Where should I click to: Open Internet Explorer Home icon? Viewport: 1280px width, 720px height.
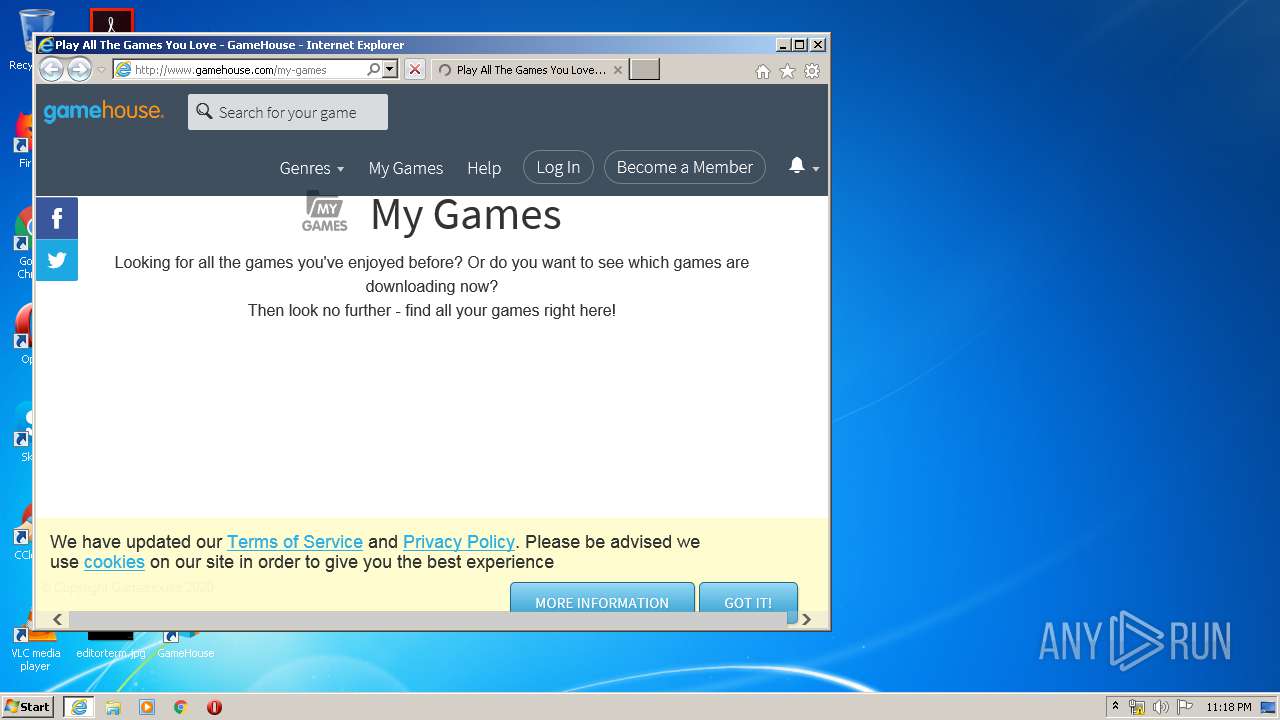click(763, 71)
